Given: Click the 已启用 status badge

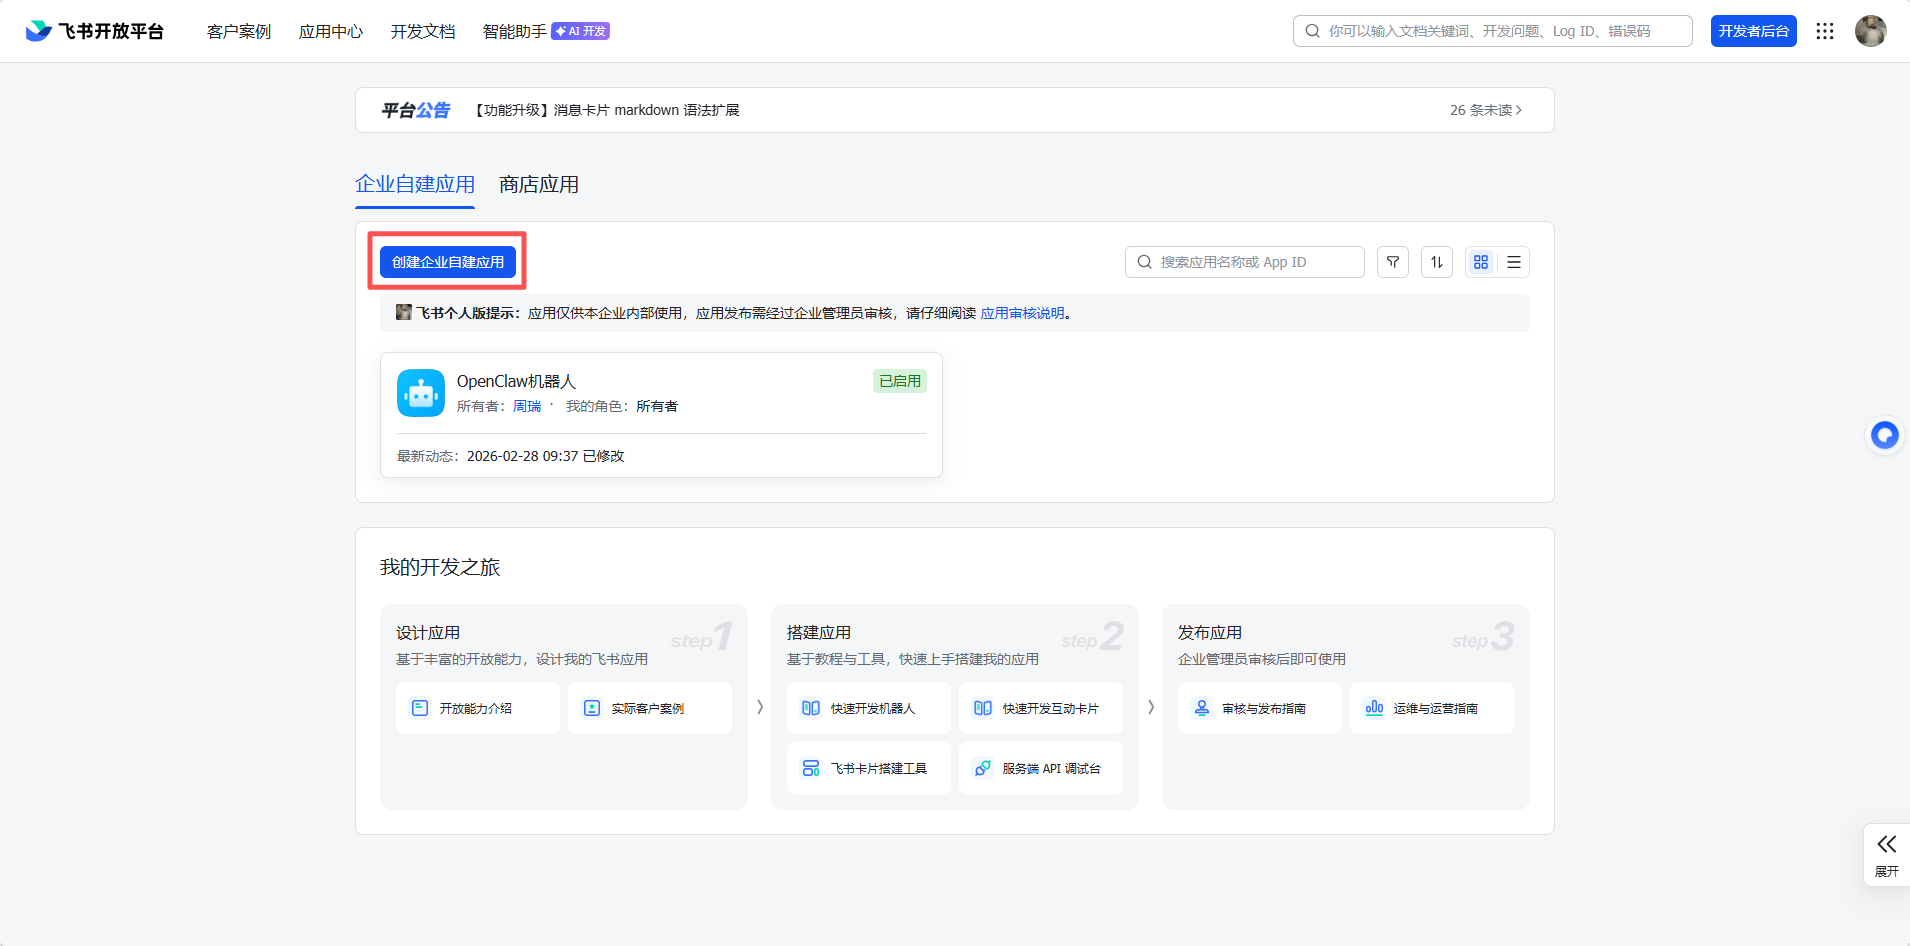Looking at the screenshot, I should [900, 381].
